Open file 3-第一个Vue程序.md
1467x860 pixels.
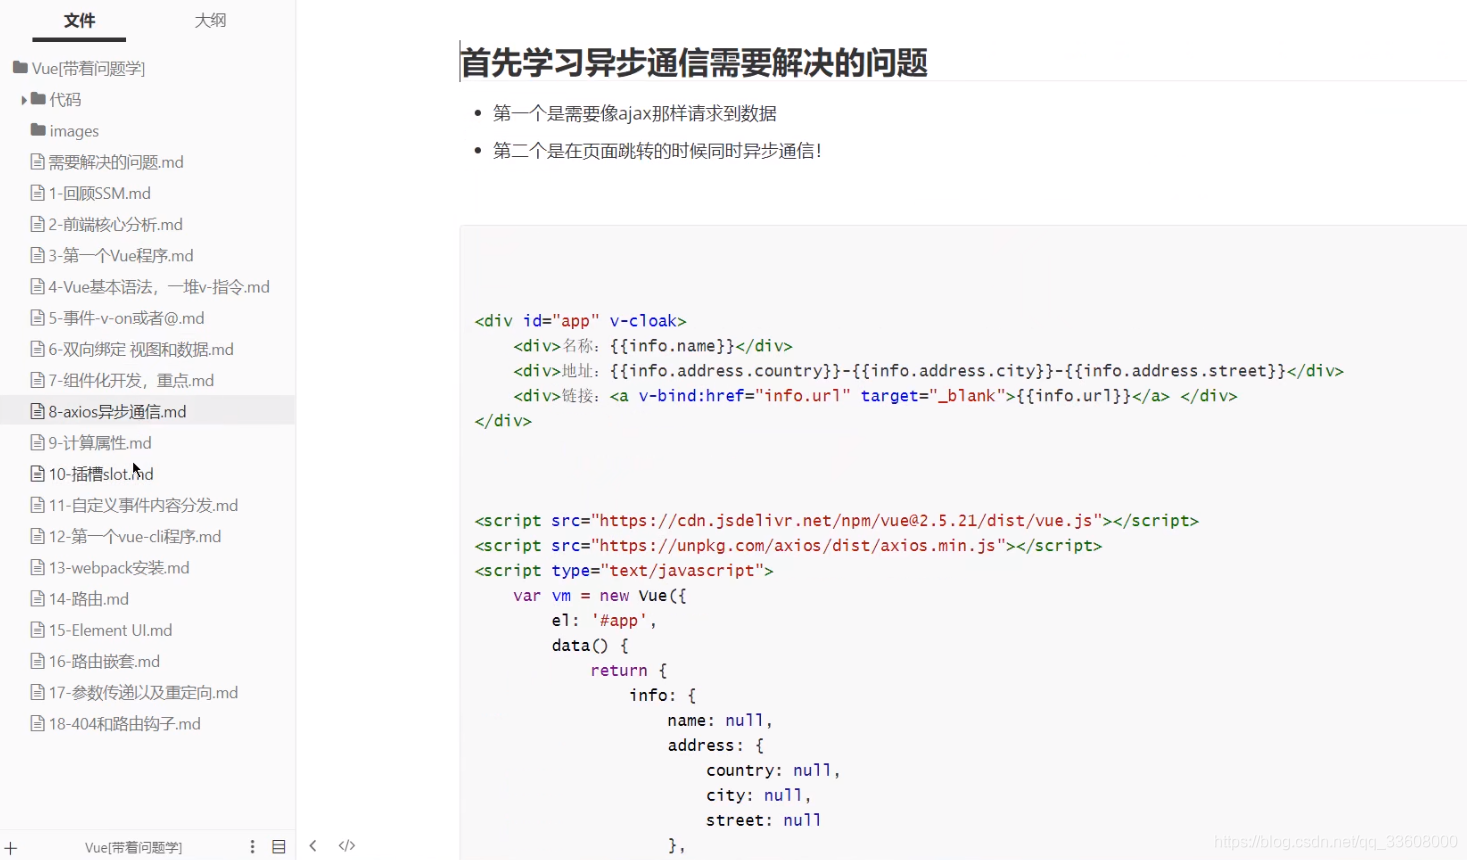point(121,255)
